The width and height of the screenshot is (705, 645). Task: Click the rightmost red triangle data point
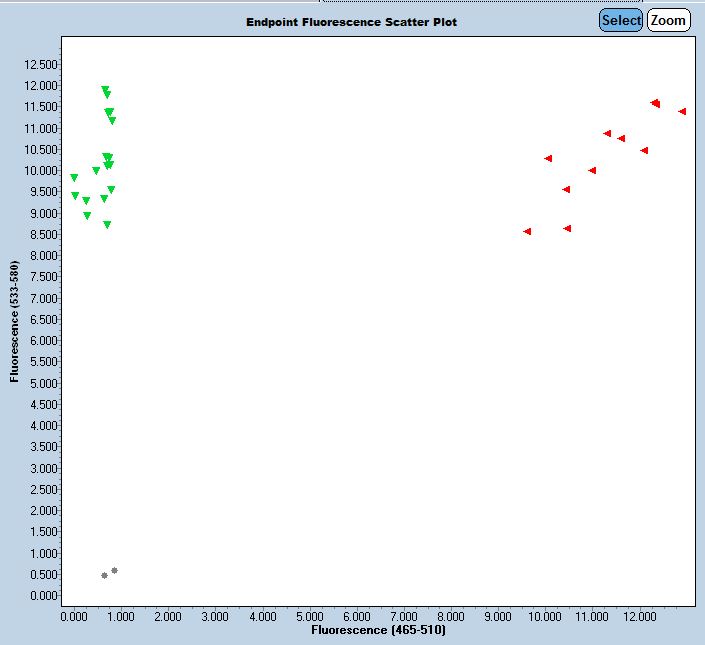coord(682,111)
